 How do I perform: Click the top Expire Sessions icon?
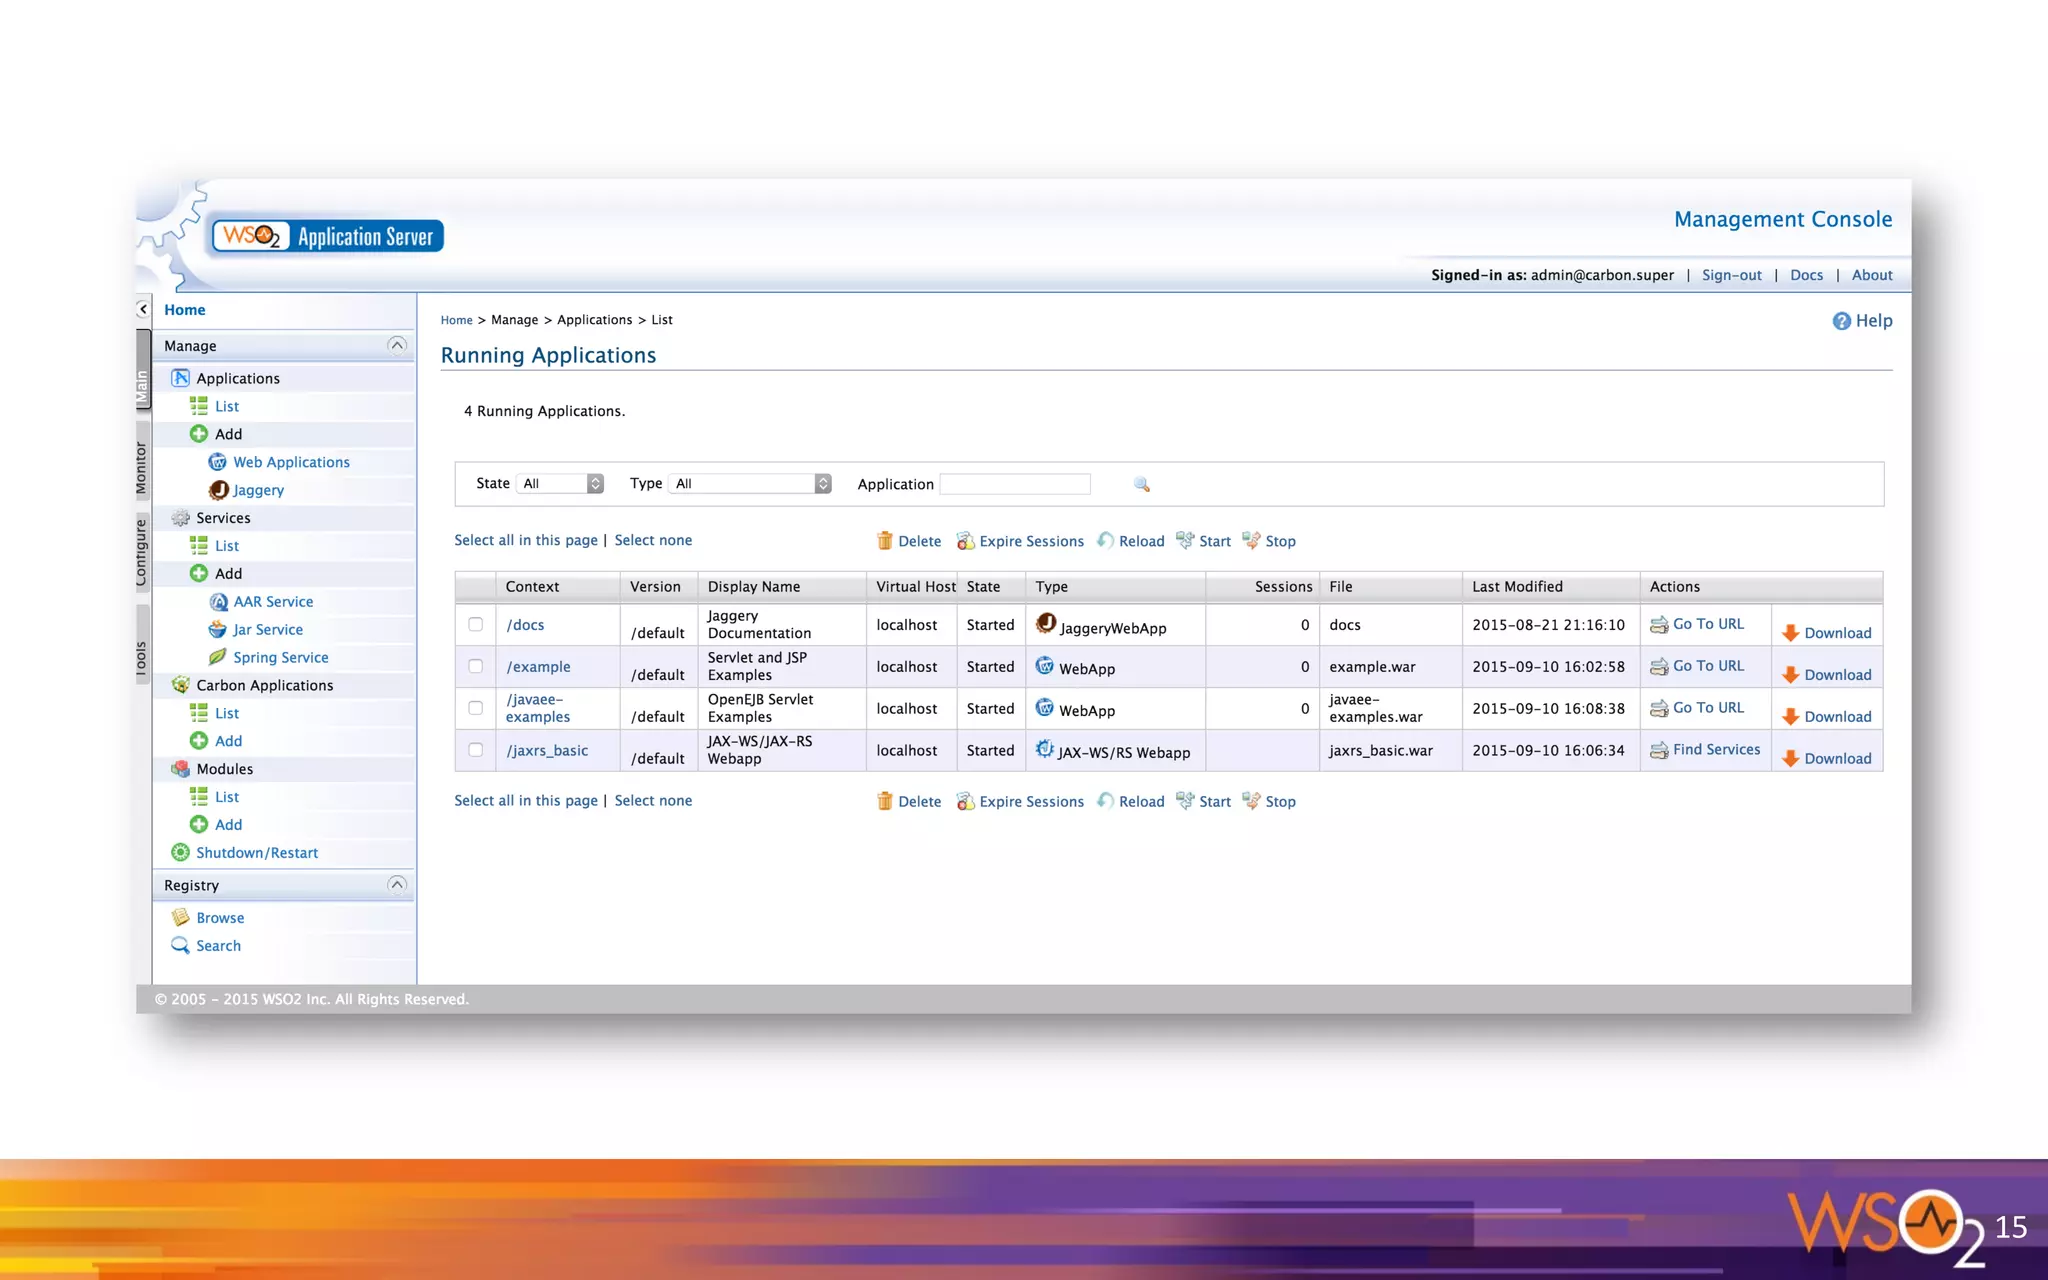pyautogui.click(x=965, y=541)
